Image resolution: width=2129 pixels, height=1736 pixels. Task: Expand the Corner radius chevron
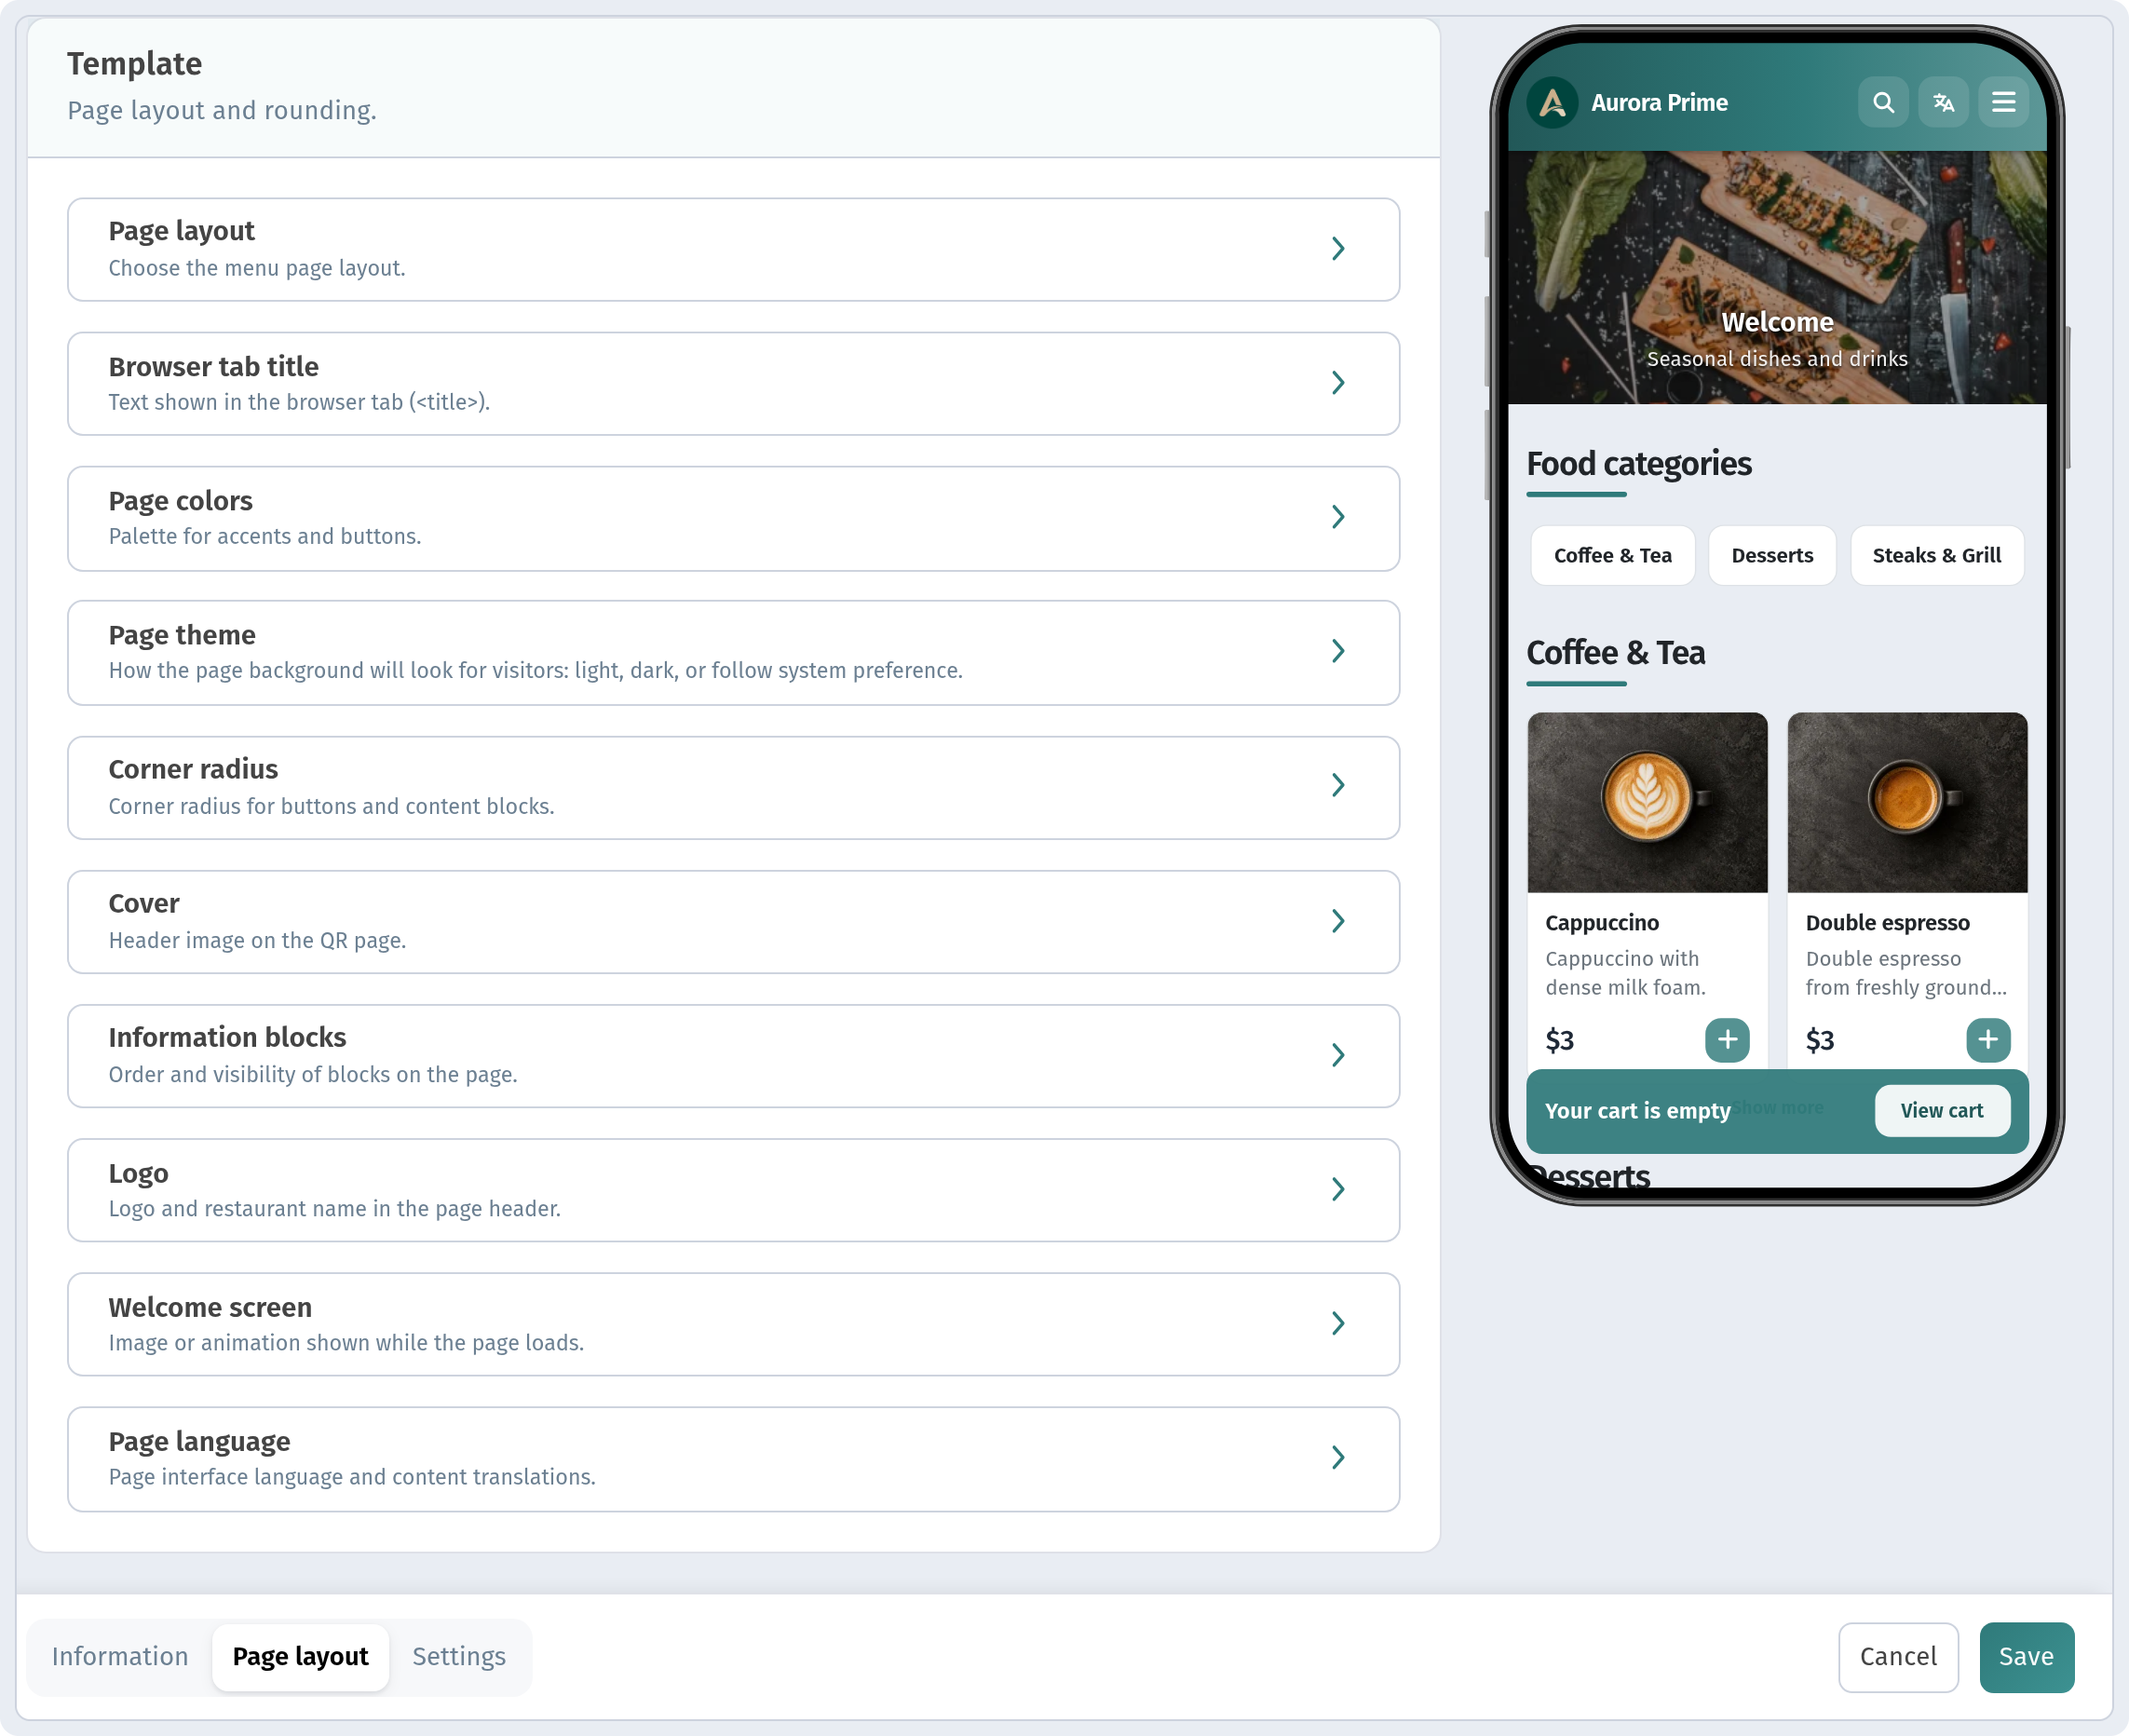[x=1338, y=785]
